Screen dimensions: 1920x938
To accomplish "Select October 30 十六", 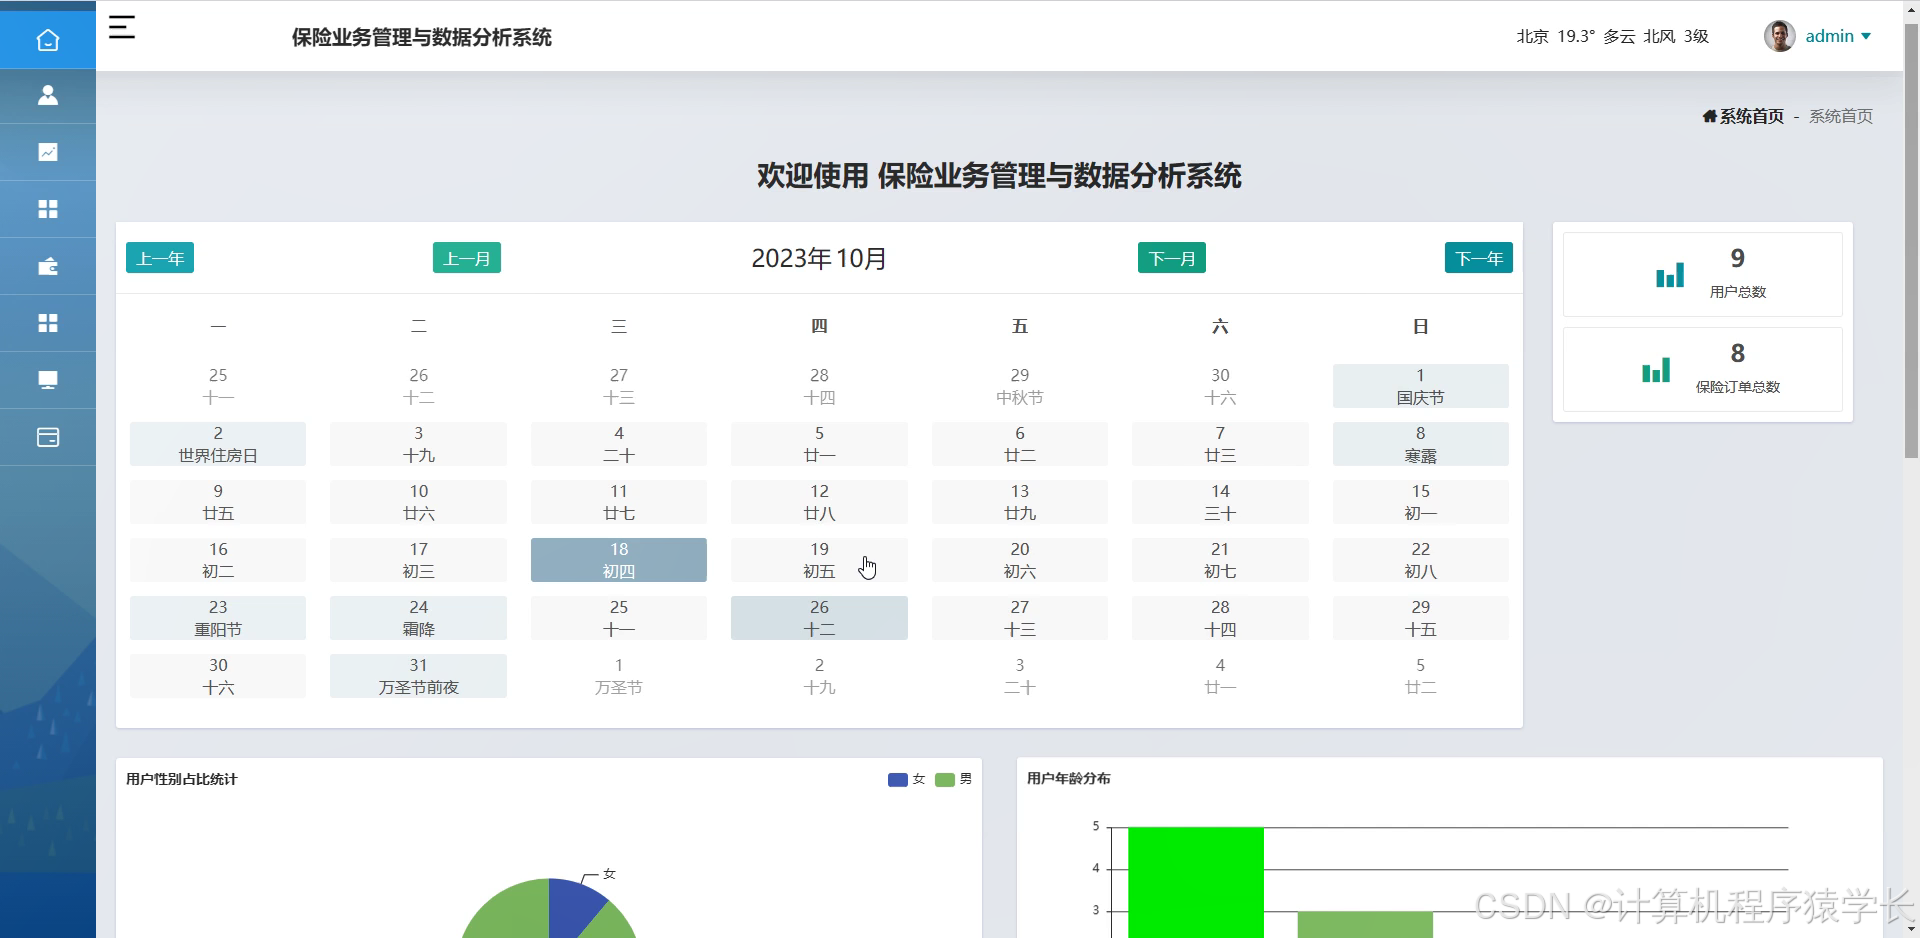I will [218, 676].
